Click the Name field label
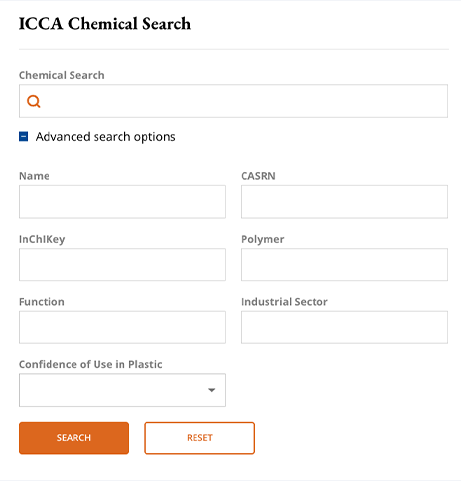 tap(34, 176)
